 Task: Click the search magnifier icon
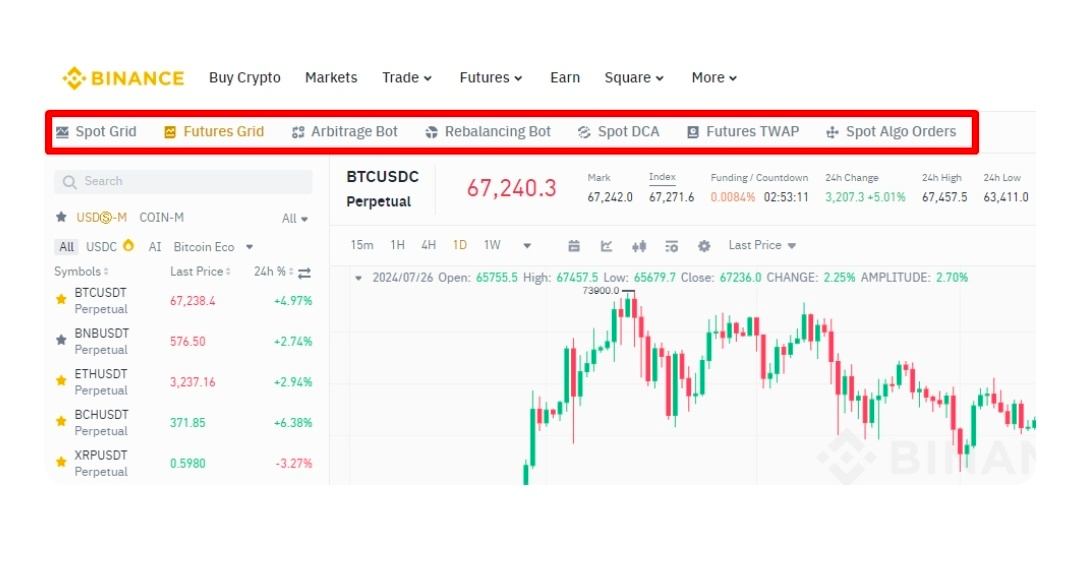click(x=70, y=182)
